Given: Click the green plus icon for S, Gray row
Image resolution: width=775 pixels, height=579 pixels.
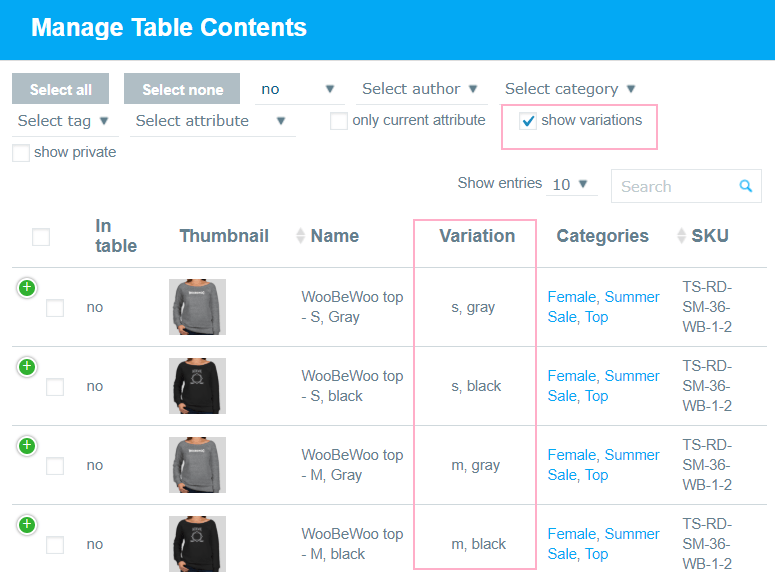Looking at the screenshot, I should [x=27, y=287].
